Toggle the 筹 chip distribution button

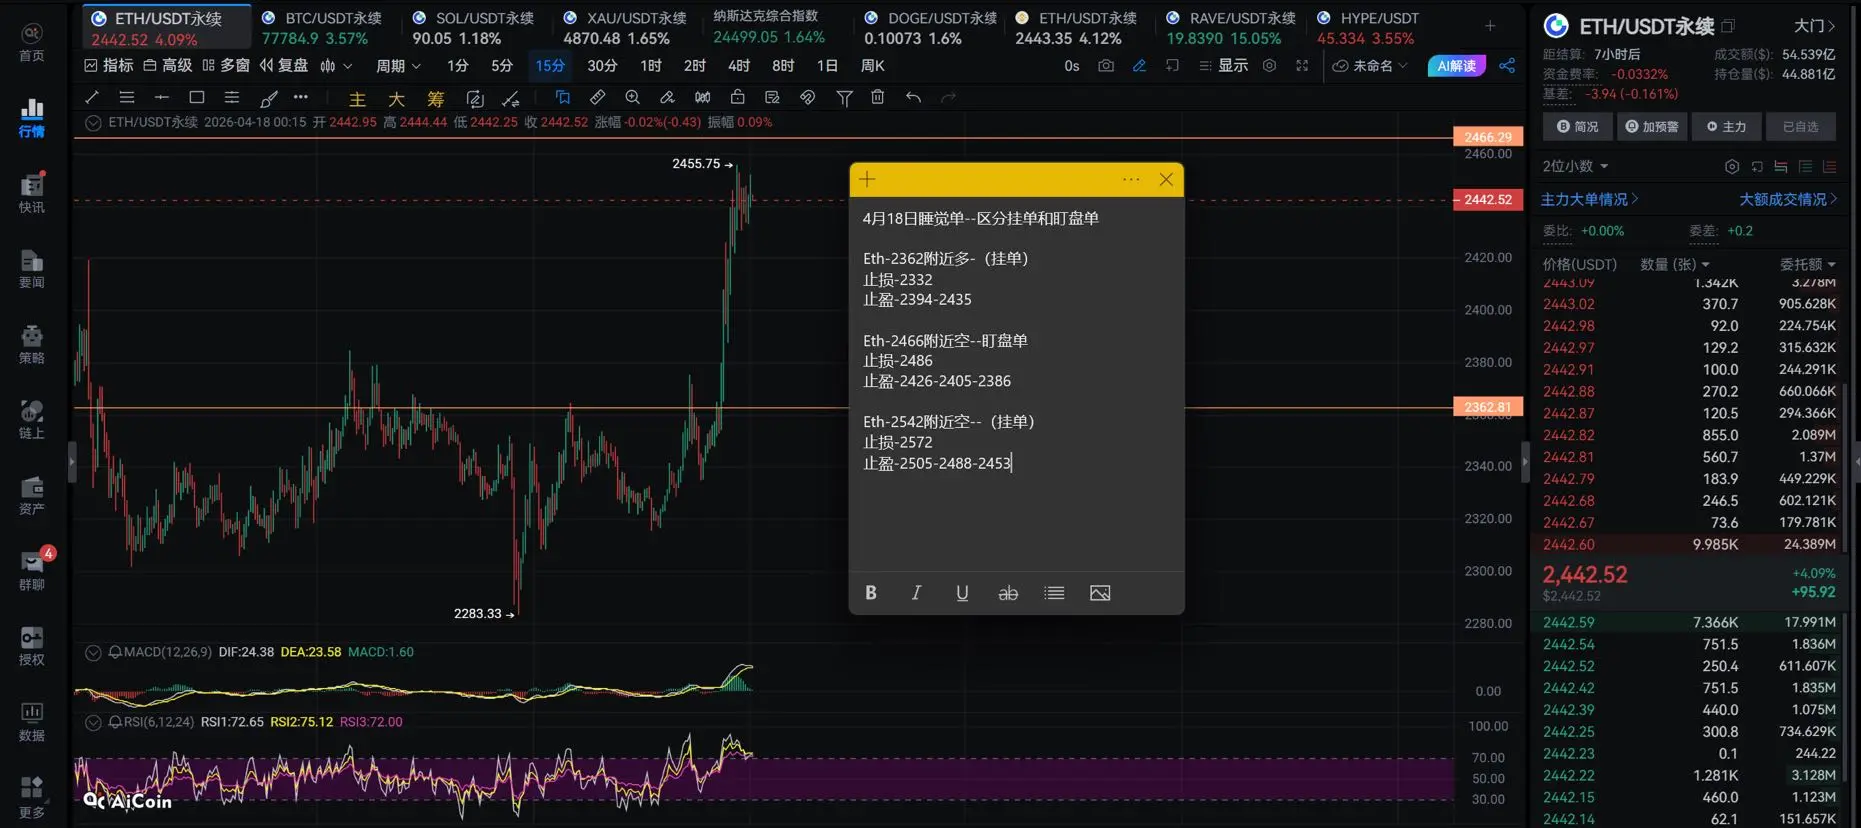tap(435, 98)
